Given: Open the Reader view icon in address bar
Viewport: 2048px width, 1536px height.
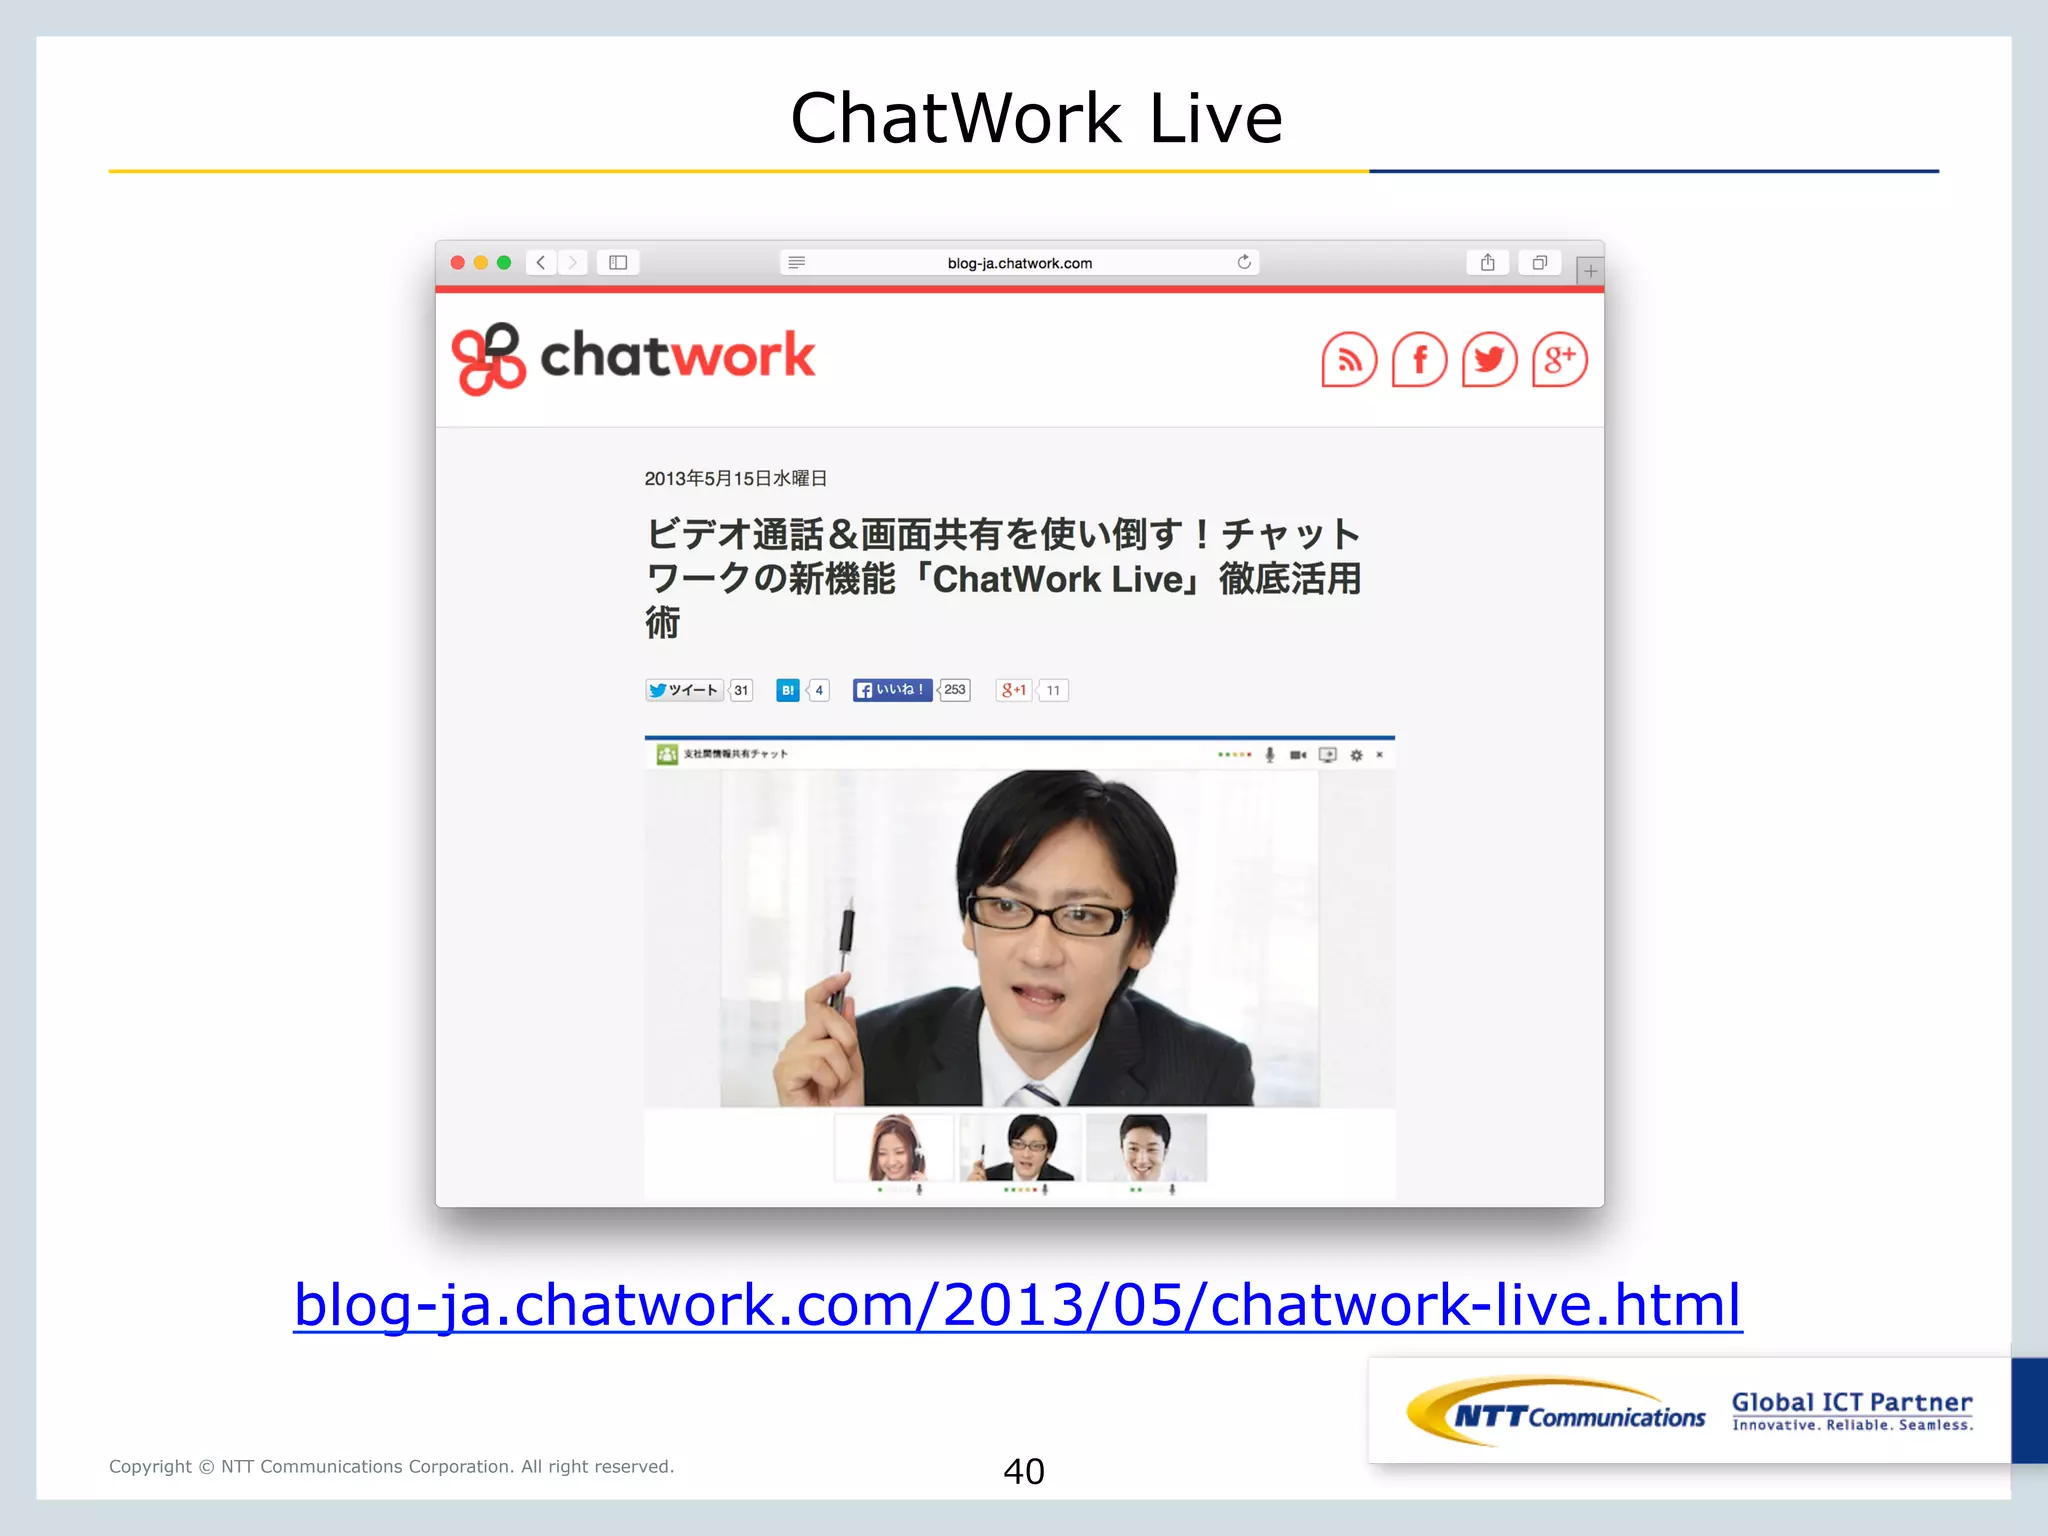Looking at the screenshot, I should pos(797,262).
